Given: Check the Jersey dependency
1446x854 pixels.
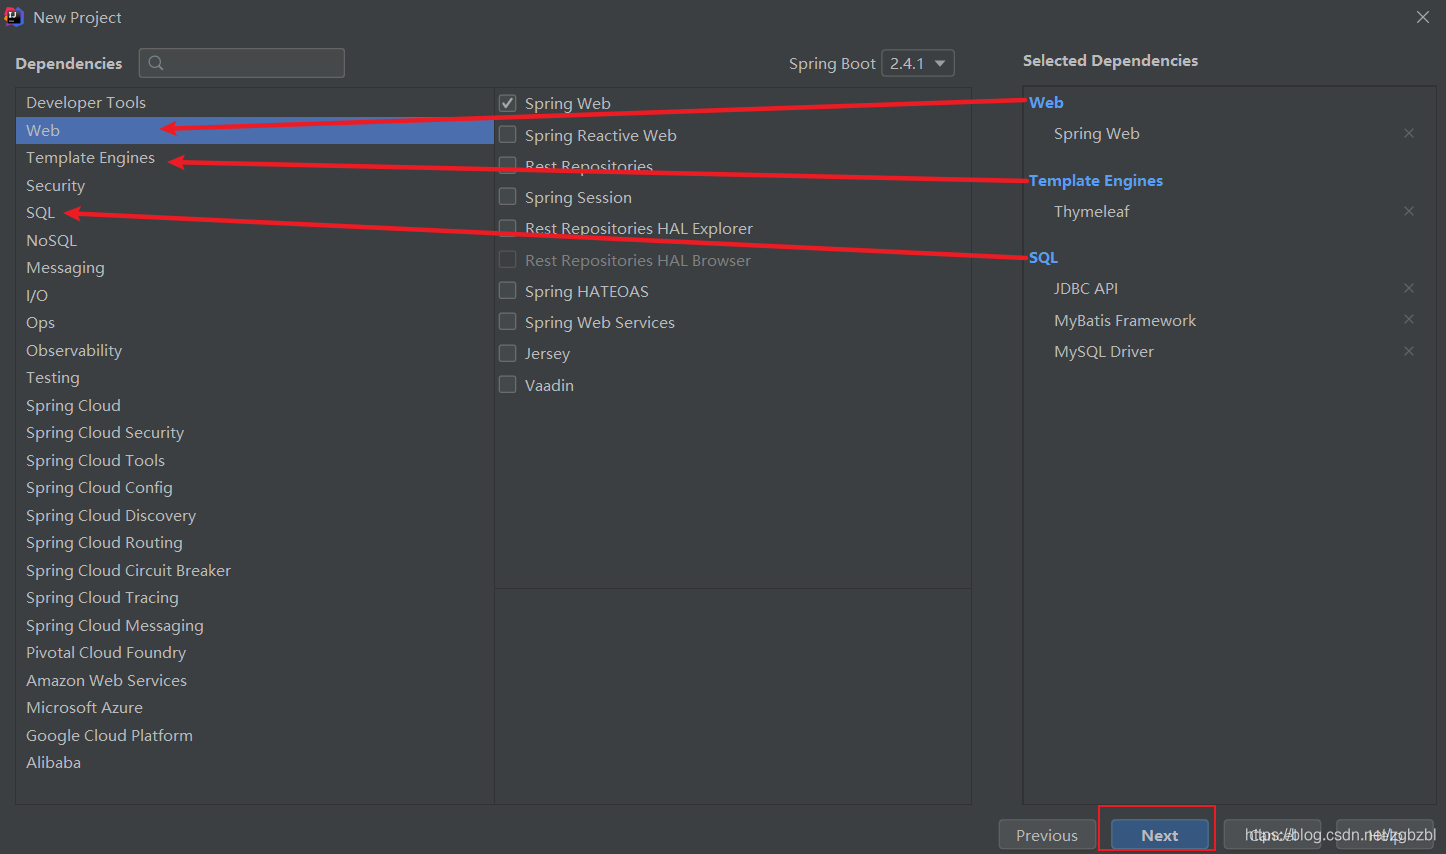Looking at the screenshot, I should point(508,353).
